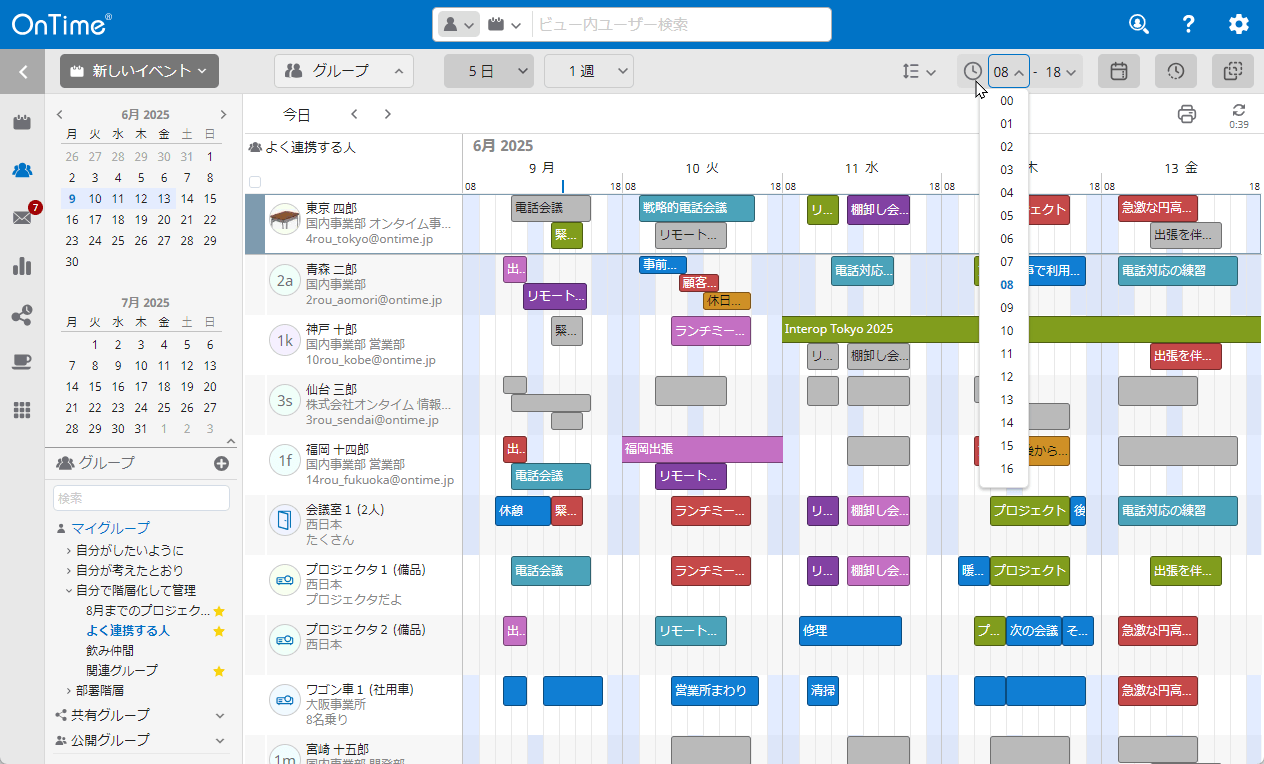
Task: Click the print icon above the calendar
Action: click(1187, 114)
